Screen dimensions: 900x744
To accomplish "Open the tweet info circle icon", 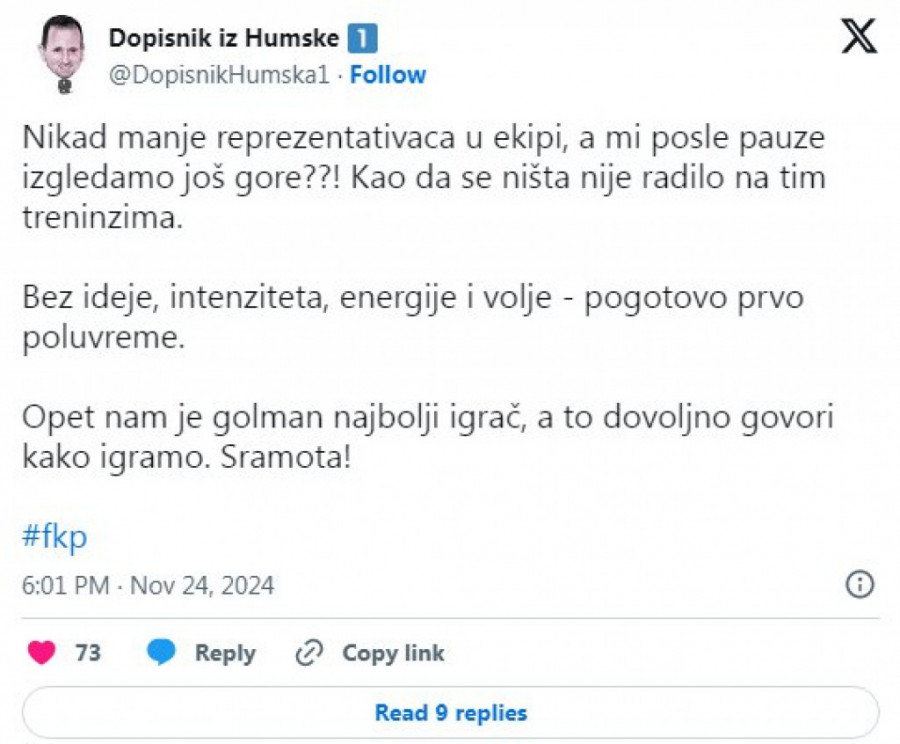I will tap(859, 585).
